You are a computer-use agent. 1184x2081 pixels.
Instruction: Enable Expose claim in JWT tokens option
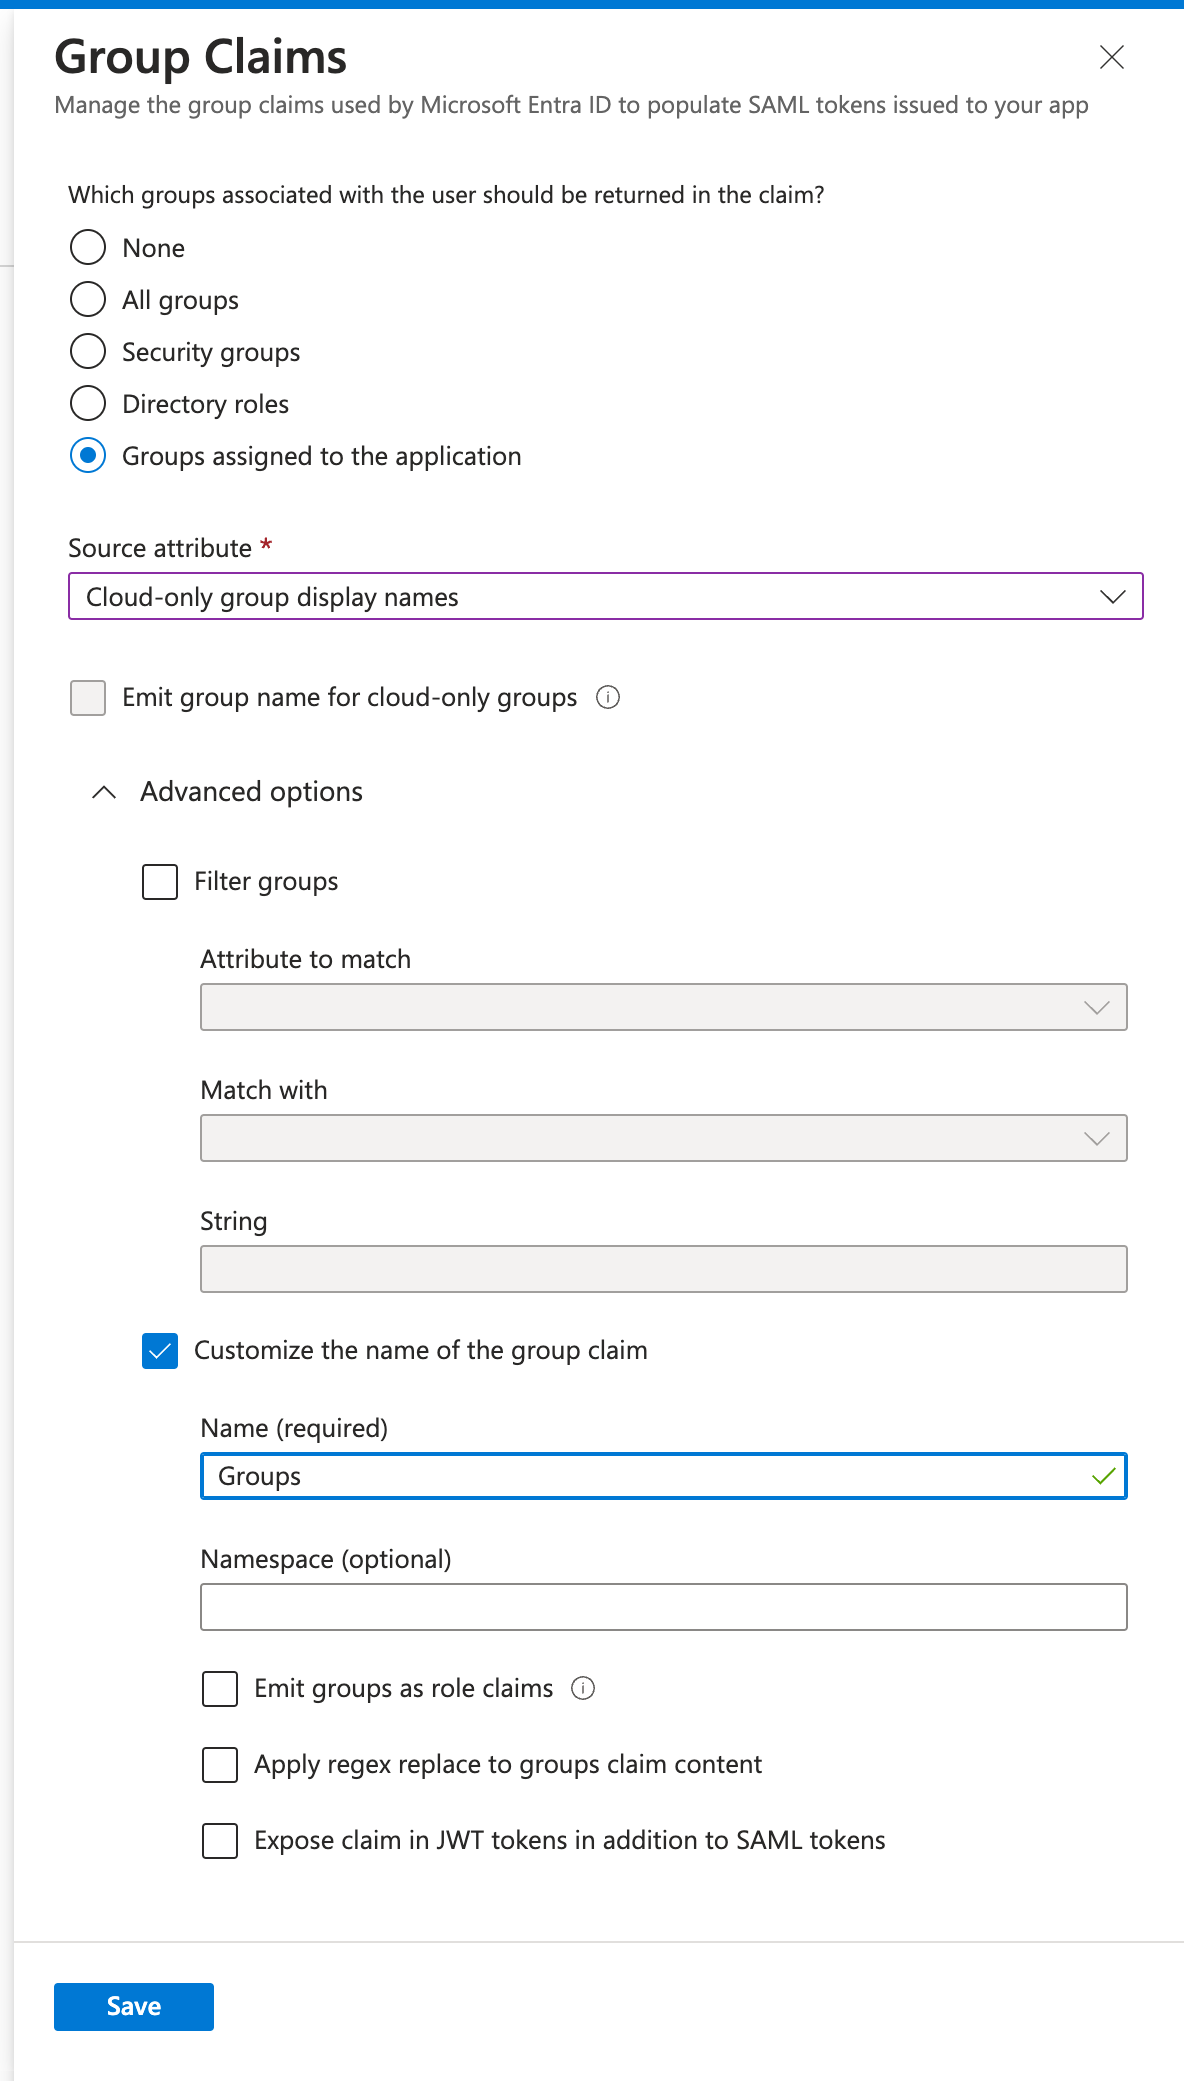coord(219,1841)
